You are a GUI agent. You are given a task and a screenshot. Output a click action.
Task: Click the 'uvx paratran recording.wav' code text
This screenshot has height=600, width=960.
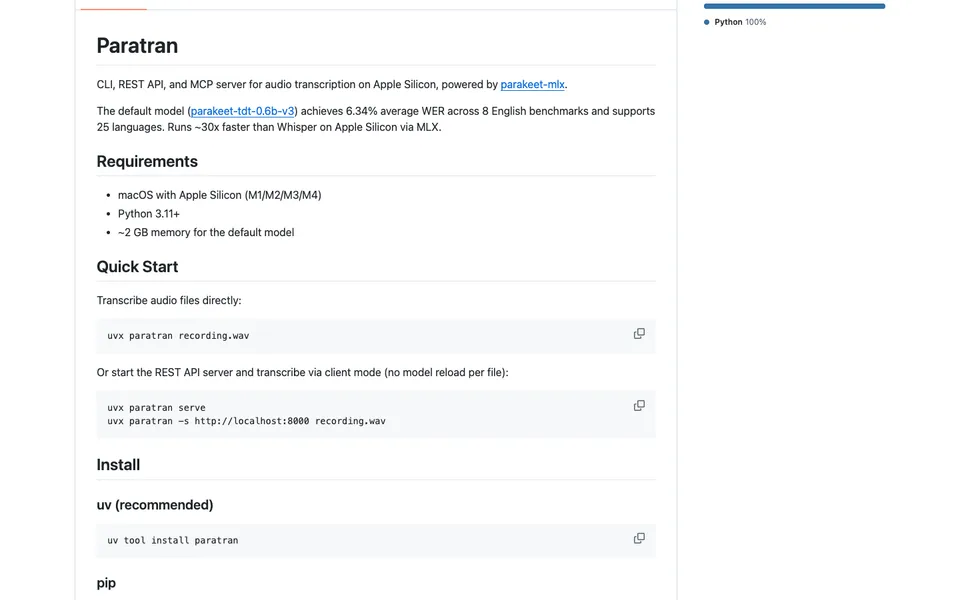click(x=178, y=336)
